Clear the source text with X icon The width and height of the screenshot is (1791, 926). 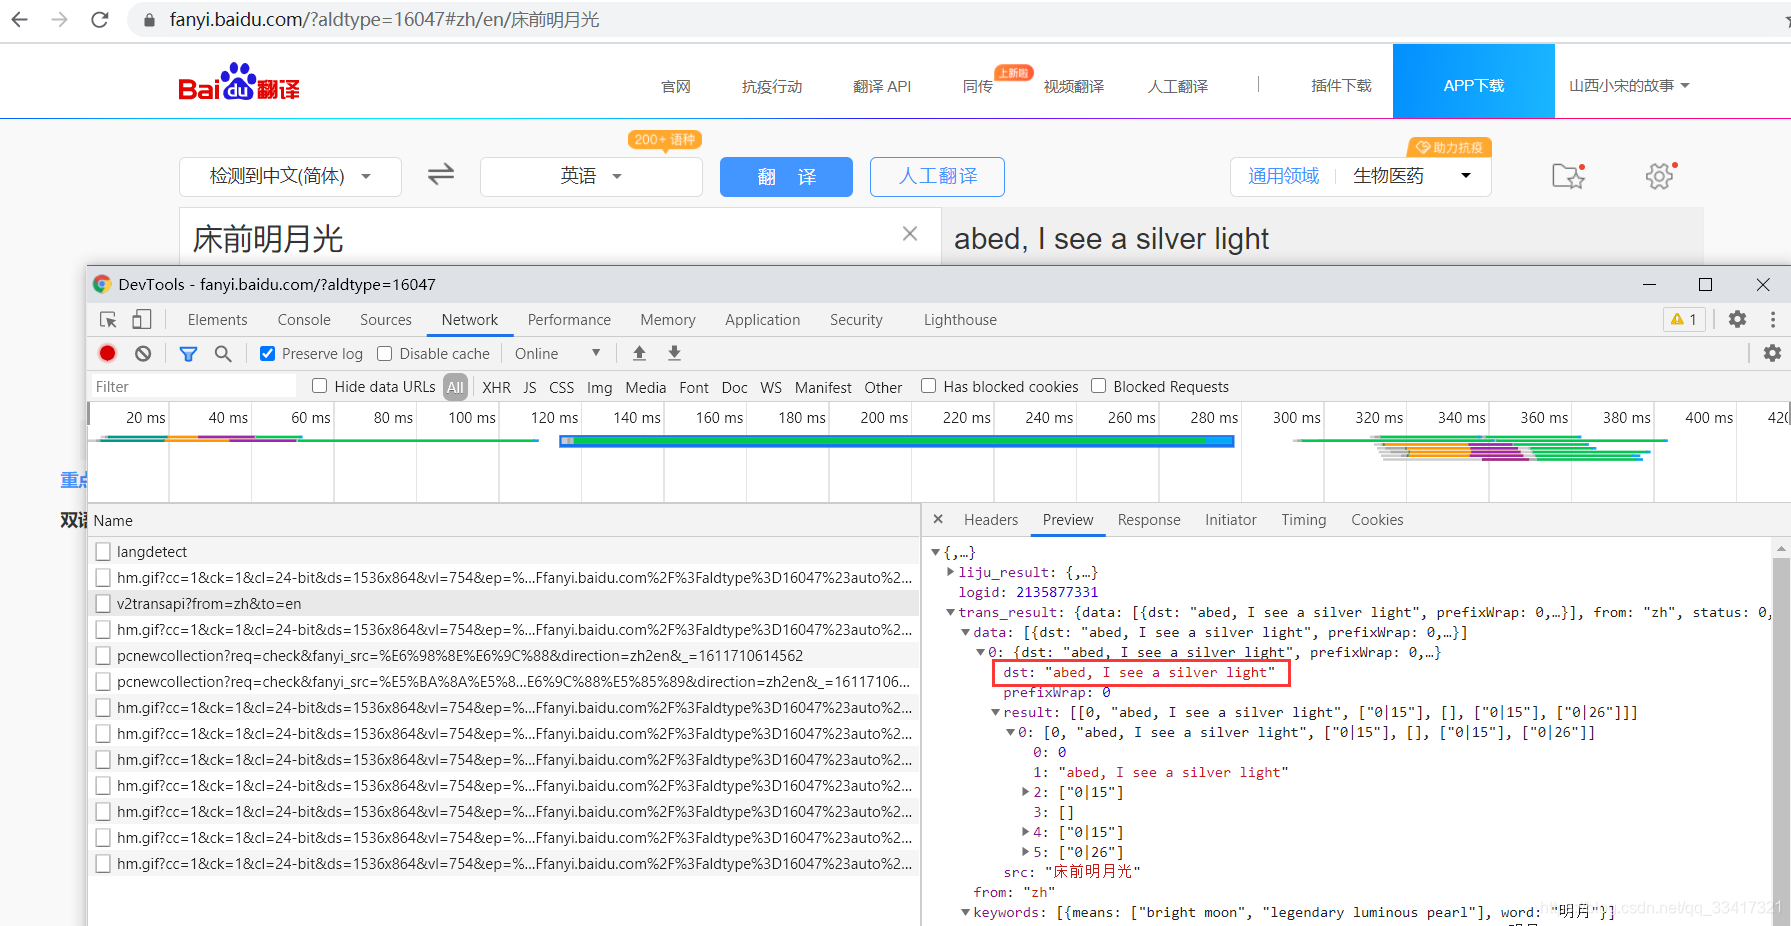tap(910, 233)
